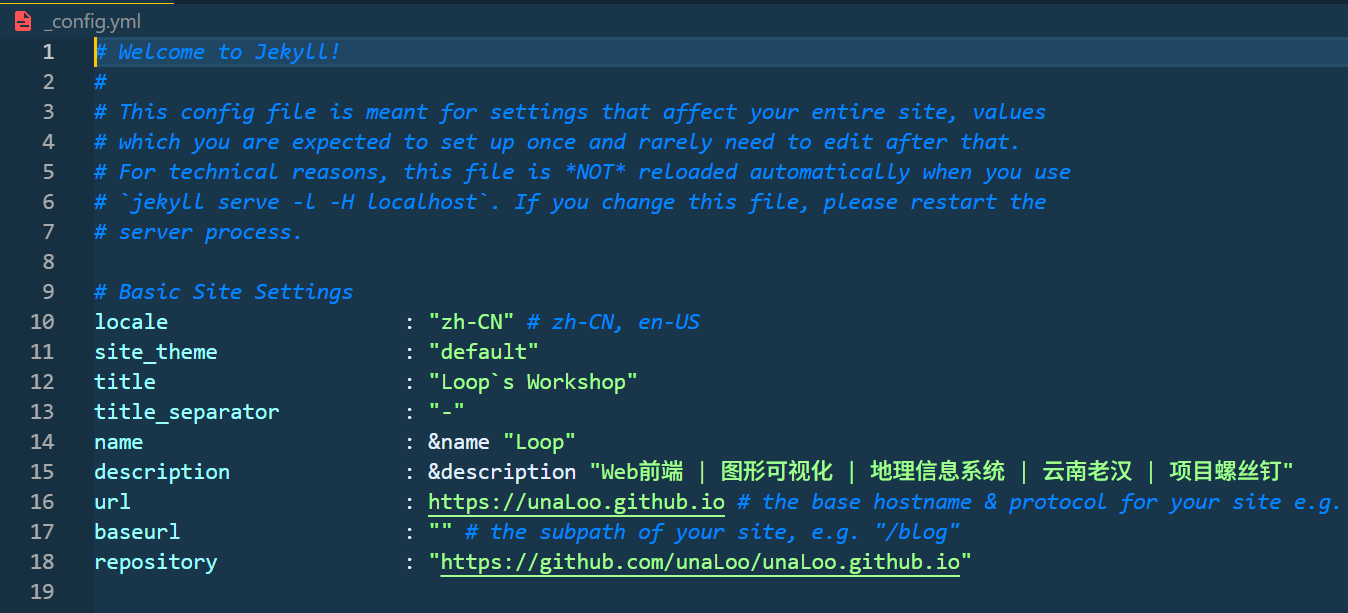Image resolution: width=1348 pixels, height=613 pixels.
Task: Click the YAML file icon on the _config.yml tab
Action: click(x=22, y=20)
